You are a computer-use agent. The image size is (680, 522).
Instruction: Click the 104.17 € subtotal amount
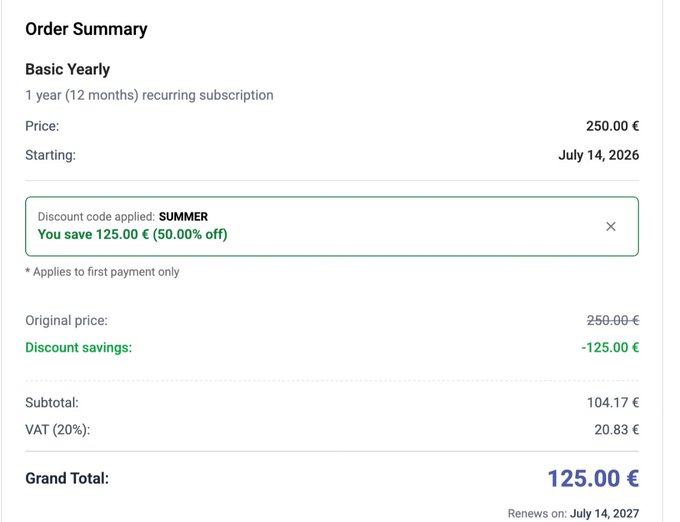click(x=613, y=402)
